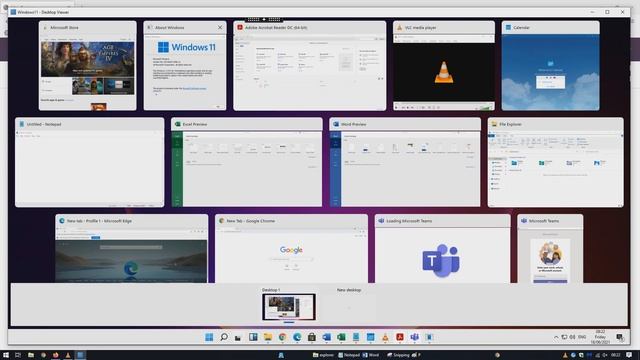Screen dimensions: 640x360
Task: Switch to the Untitled - Notepad window
Action: (x=90, y=162)
